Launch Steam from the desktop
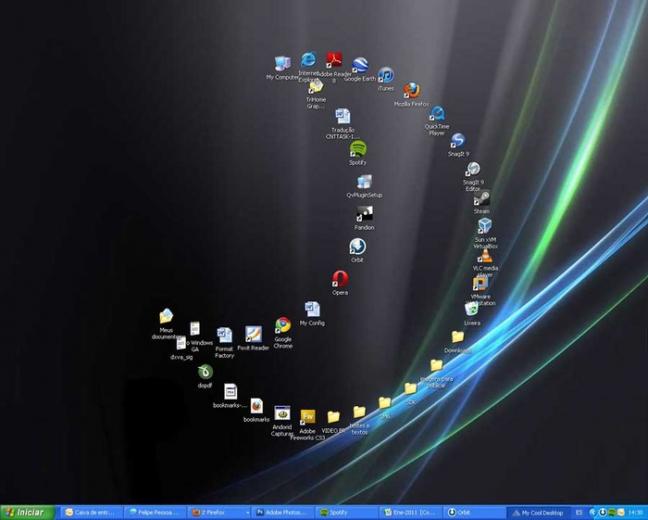The image size is (648, 520). coord(482,198)
